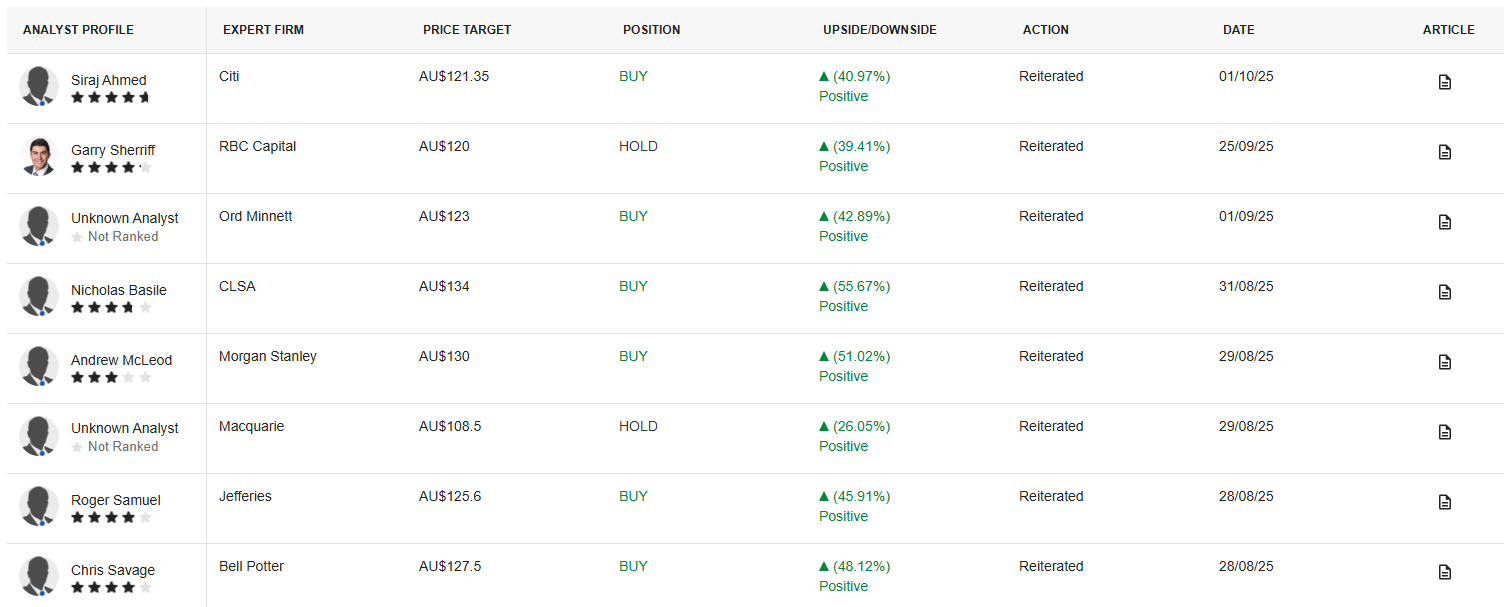Open the Bell Potter article icon
Image resolution: width=1504 pixels, height=607 pixels.
coord(1444,572)
